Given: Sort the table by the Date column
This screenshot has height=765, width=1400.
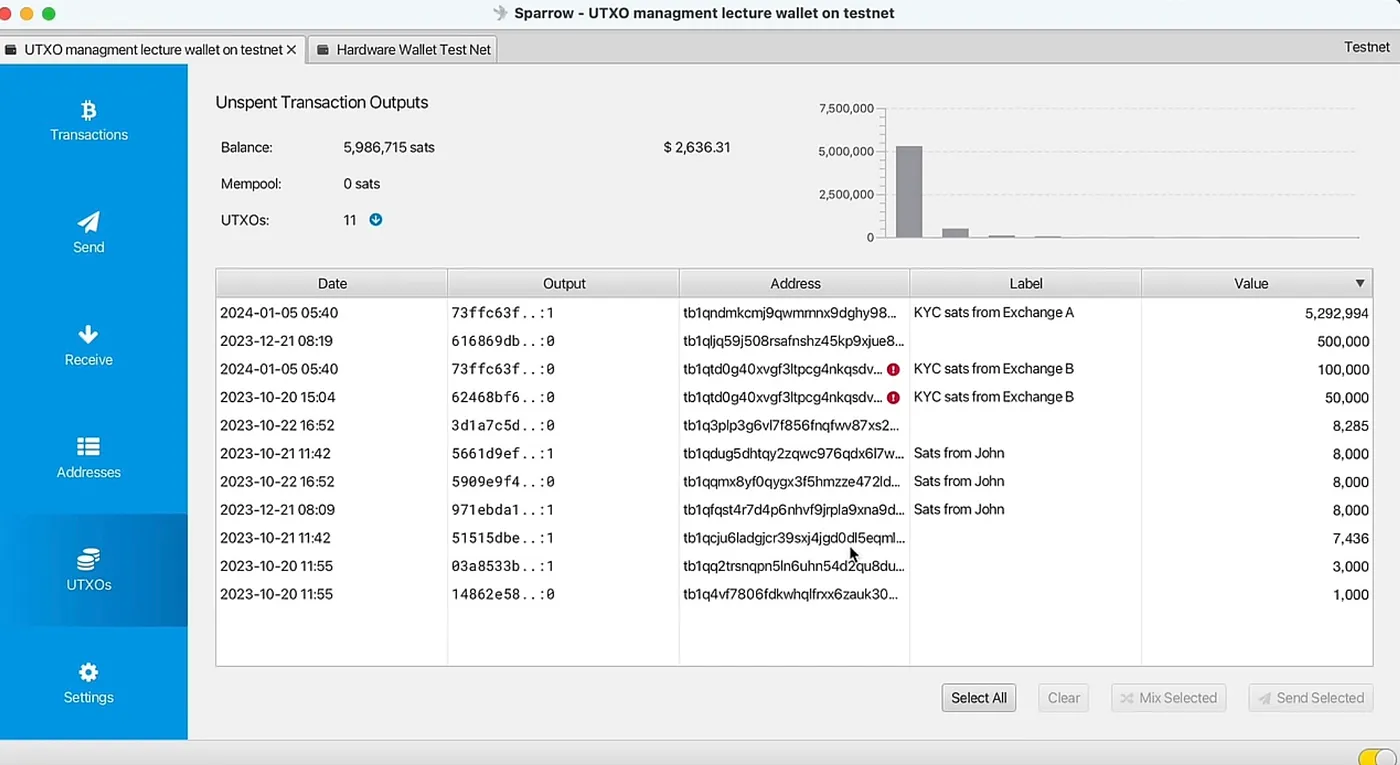Looking at the screenshot, I should 332,284.
